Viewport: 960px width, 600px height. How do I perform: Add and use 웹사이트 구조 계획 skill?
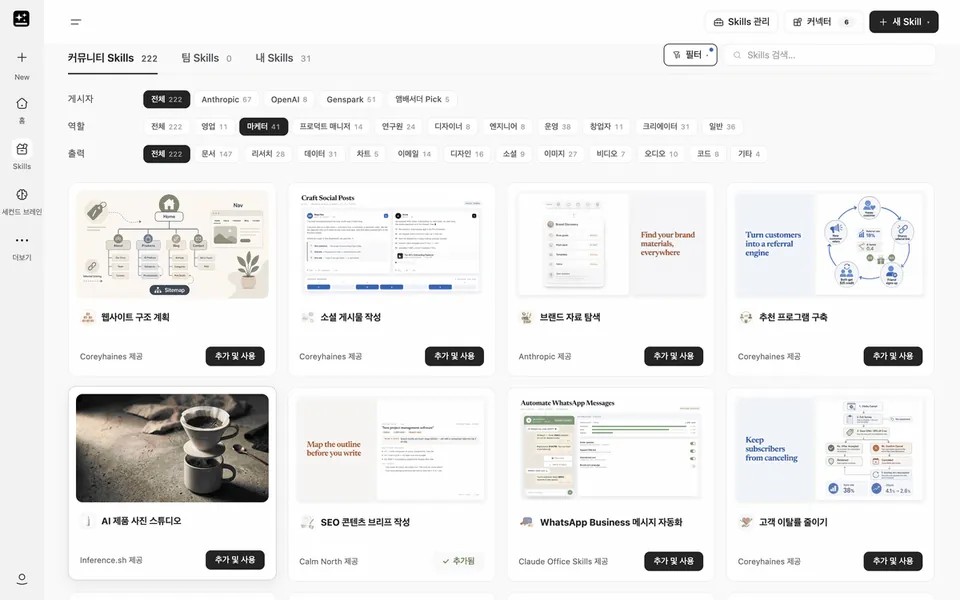click(x=235, y=356)
